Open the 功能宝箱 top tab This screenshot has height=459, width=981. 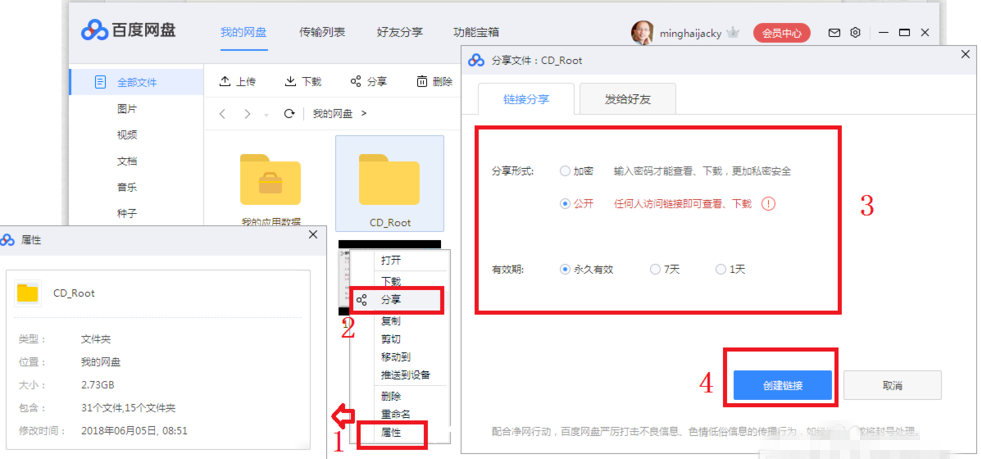(476, 33)
